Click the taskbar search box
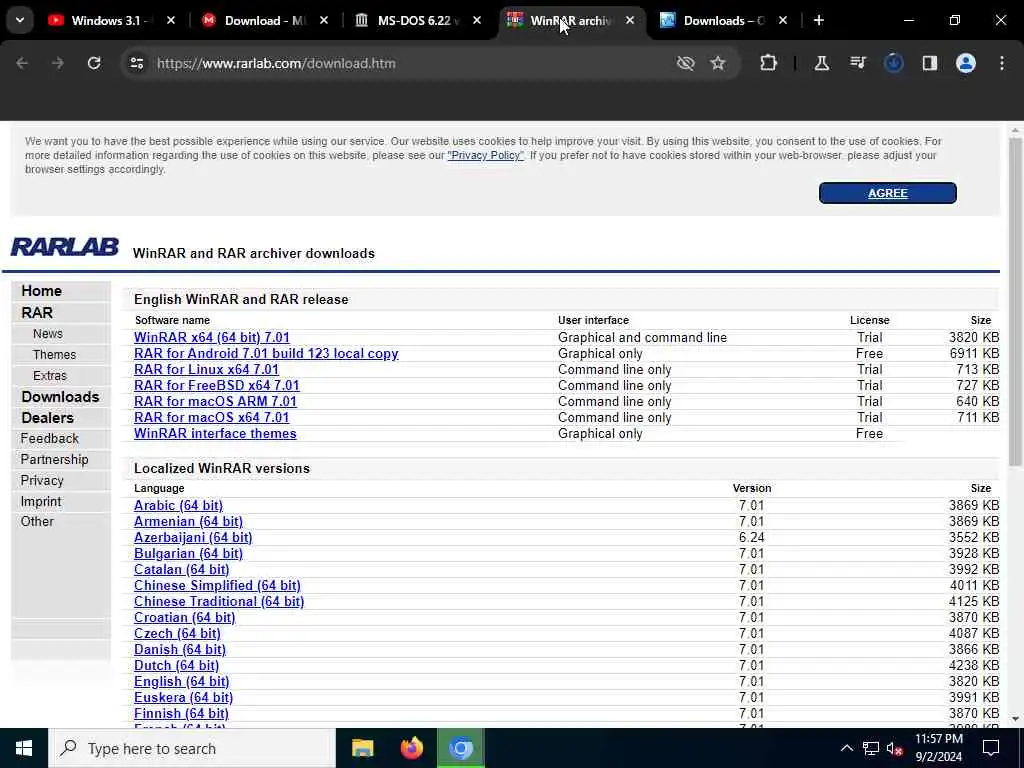 (192, 748)
